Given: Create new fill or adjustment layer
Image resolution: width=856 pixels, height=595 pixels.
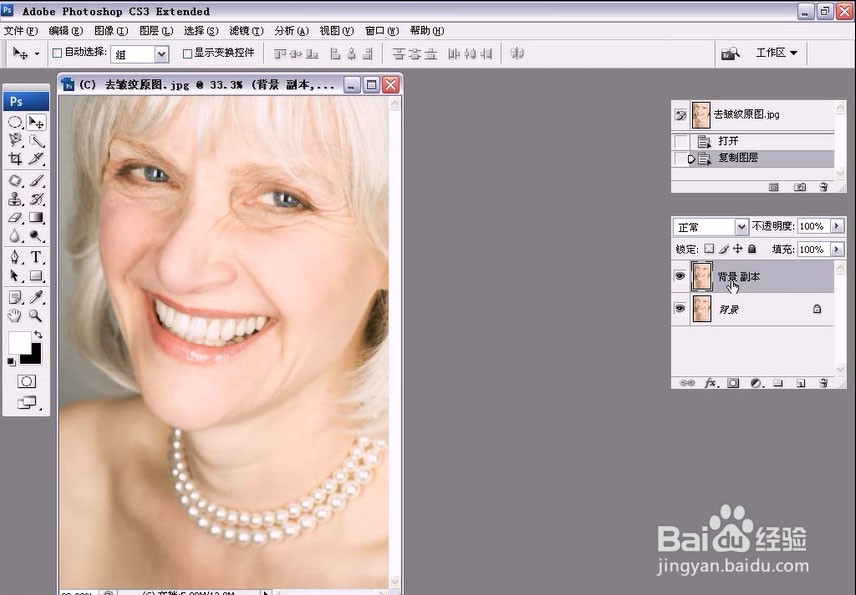Looking at the screenshot, I should [x=756, y=383].
